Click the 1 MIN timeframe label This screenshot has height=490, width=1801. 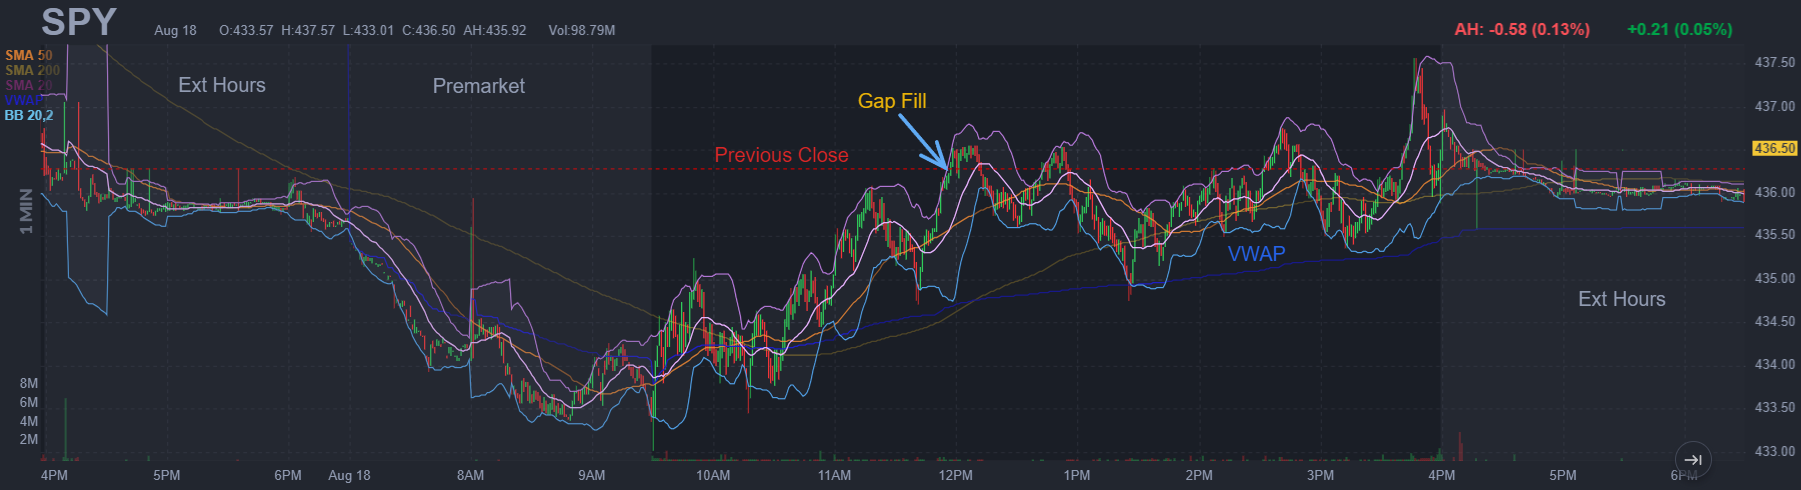coord(26,211)
